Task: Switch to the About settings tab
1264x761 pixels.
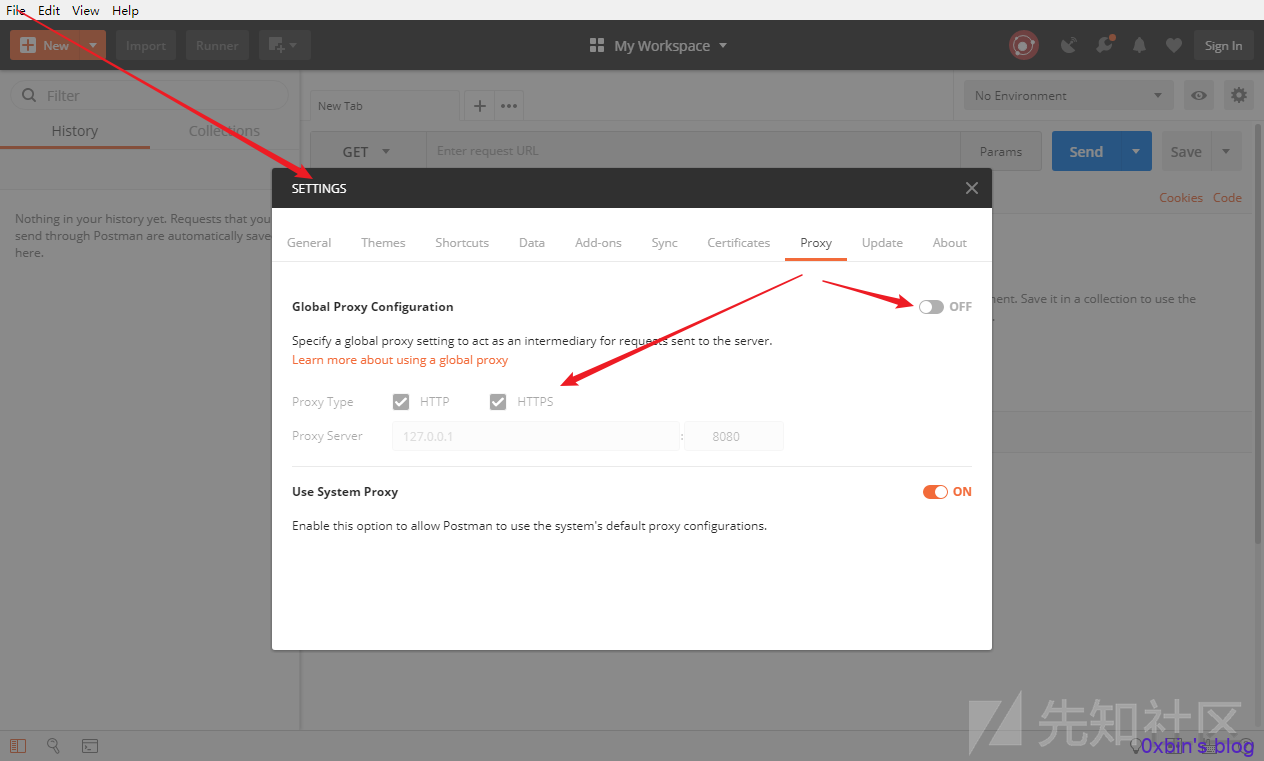Action: point(950,243)
